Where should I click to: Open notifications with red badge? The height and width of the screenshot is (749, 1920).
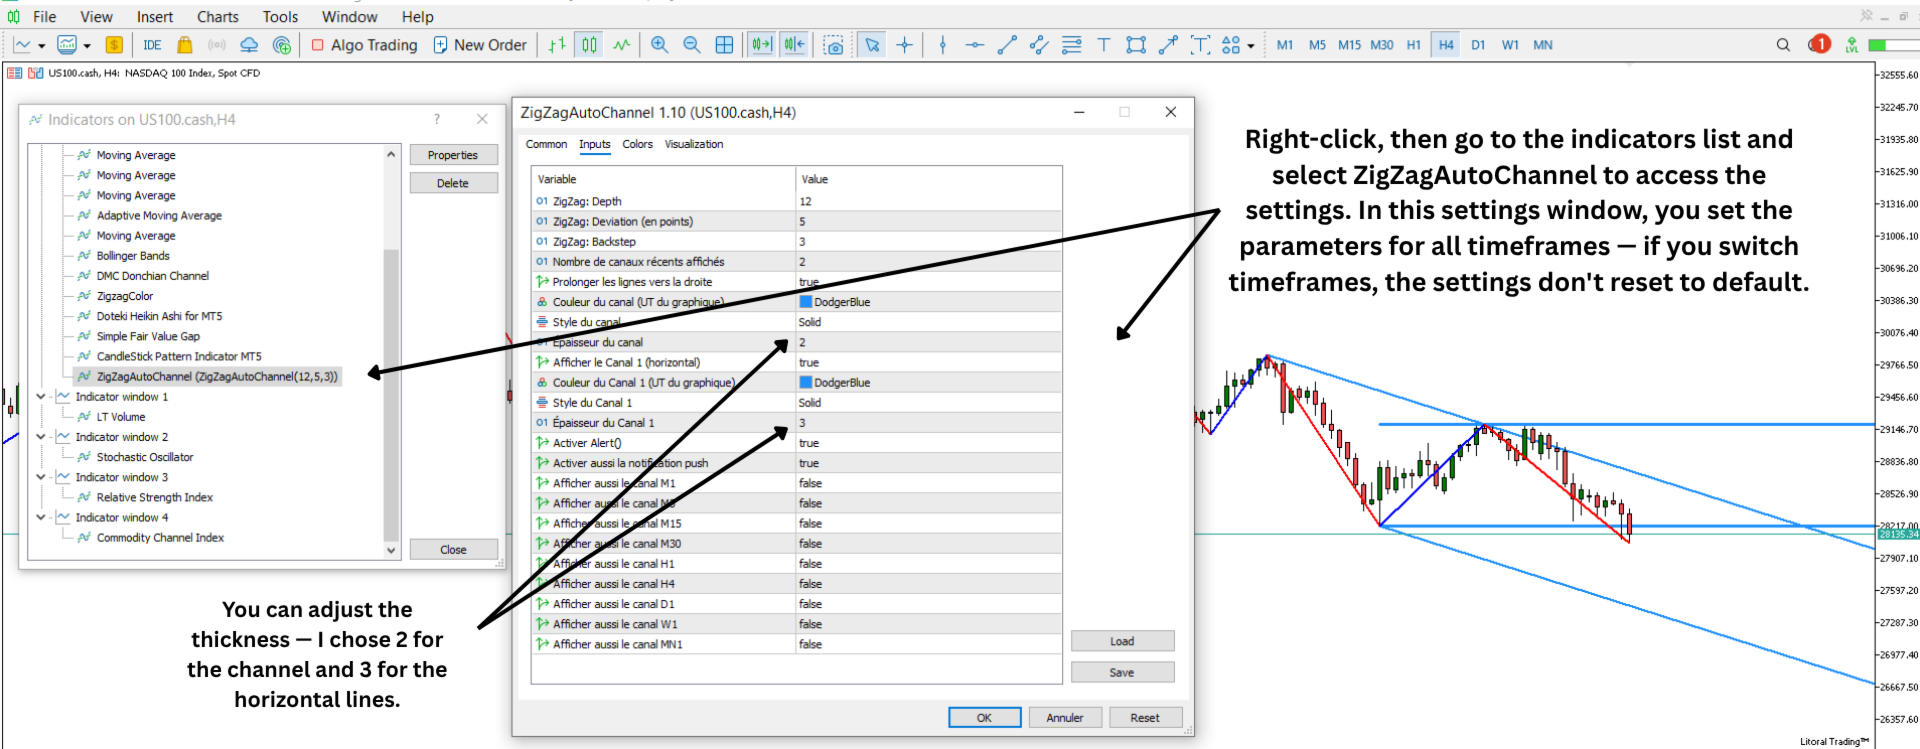(1819, 44)
